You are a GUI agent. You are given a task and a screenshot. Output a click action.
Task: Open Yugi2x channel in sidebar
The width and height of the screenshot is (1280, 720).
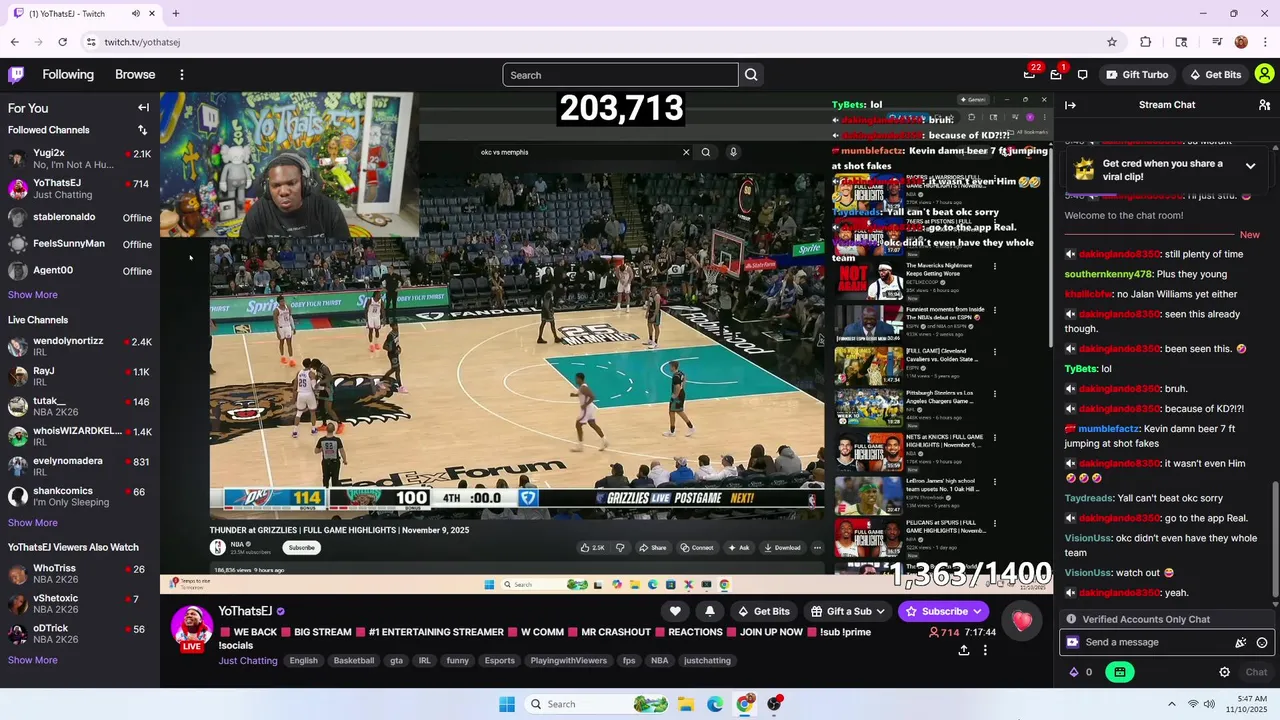pos(80,158)
